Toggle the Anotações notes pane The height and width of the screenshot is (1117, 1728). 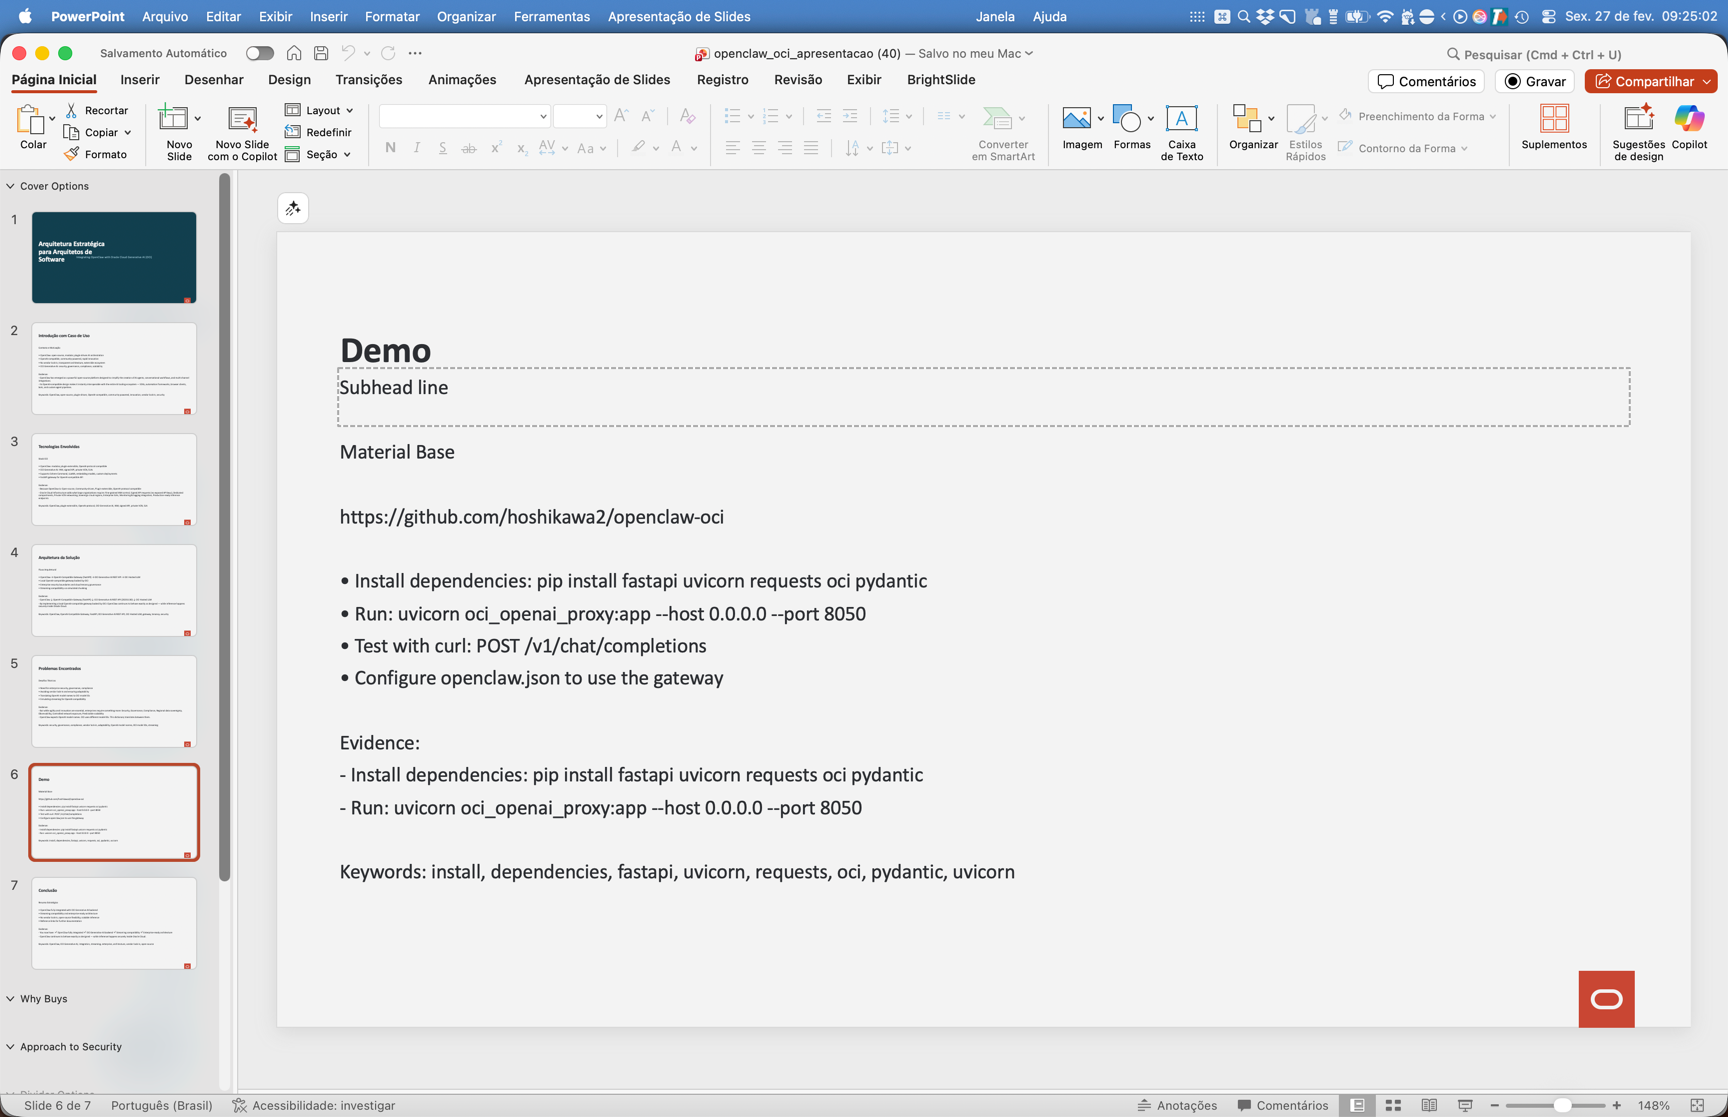click(x=1177, y=1105)
